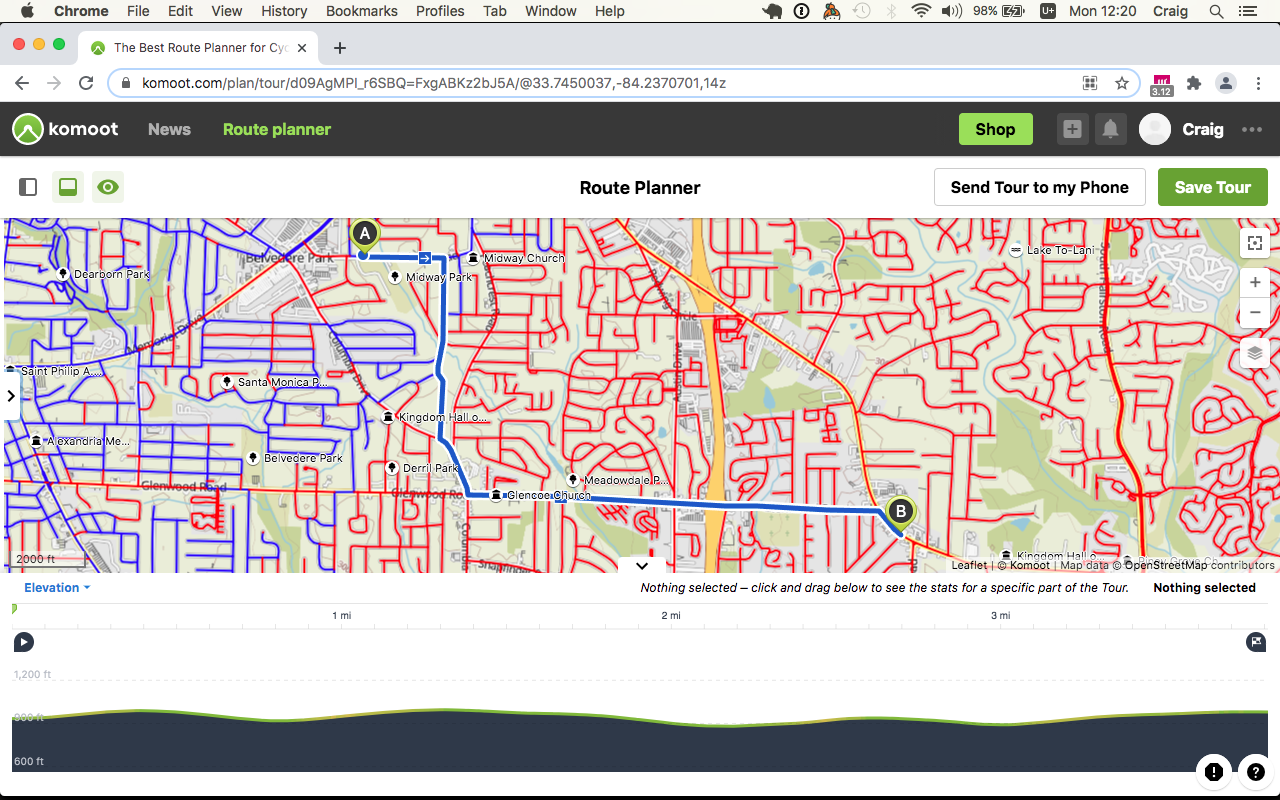The height and width of the screenshot is (800, 1280).
Task: Click Send Tour to my Phone
Action: [1039, 187]
